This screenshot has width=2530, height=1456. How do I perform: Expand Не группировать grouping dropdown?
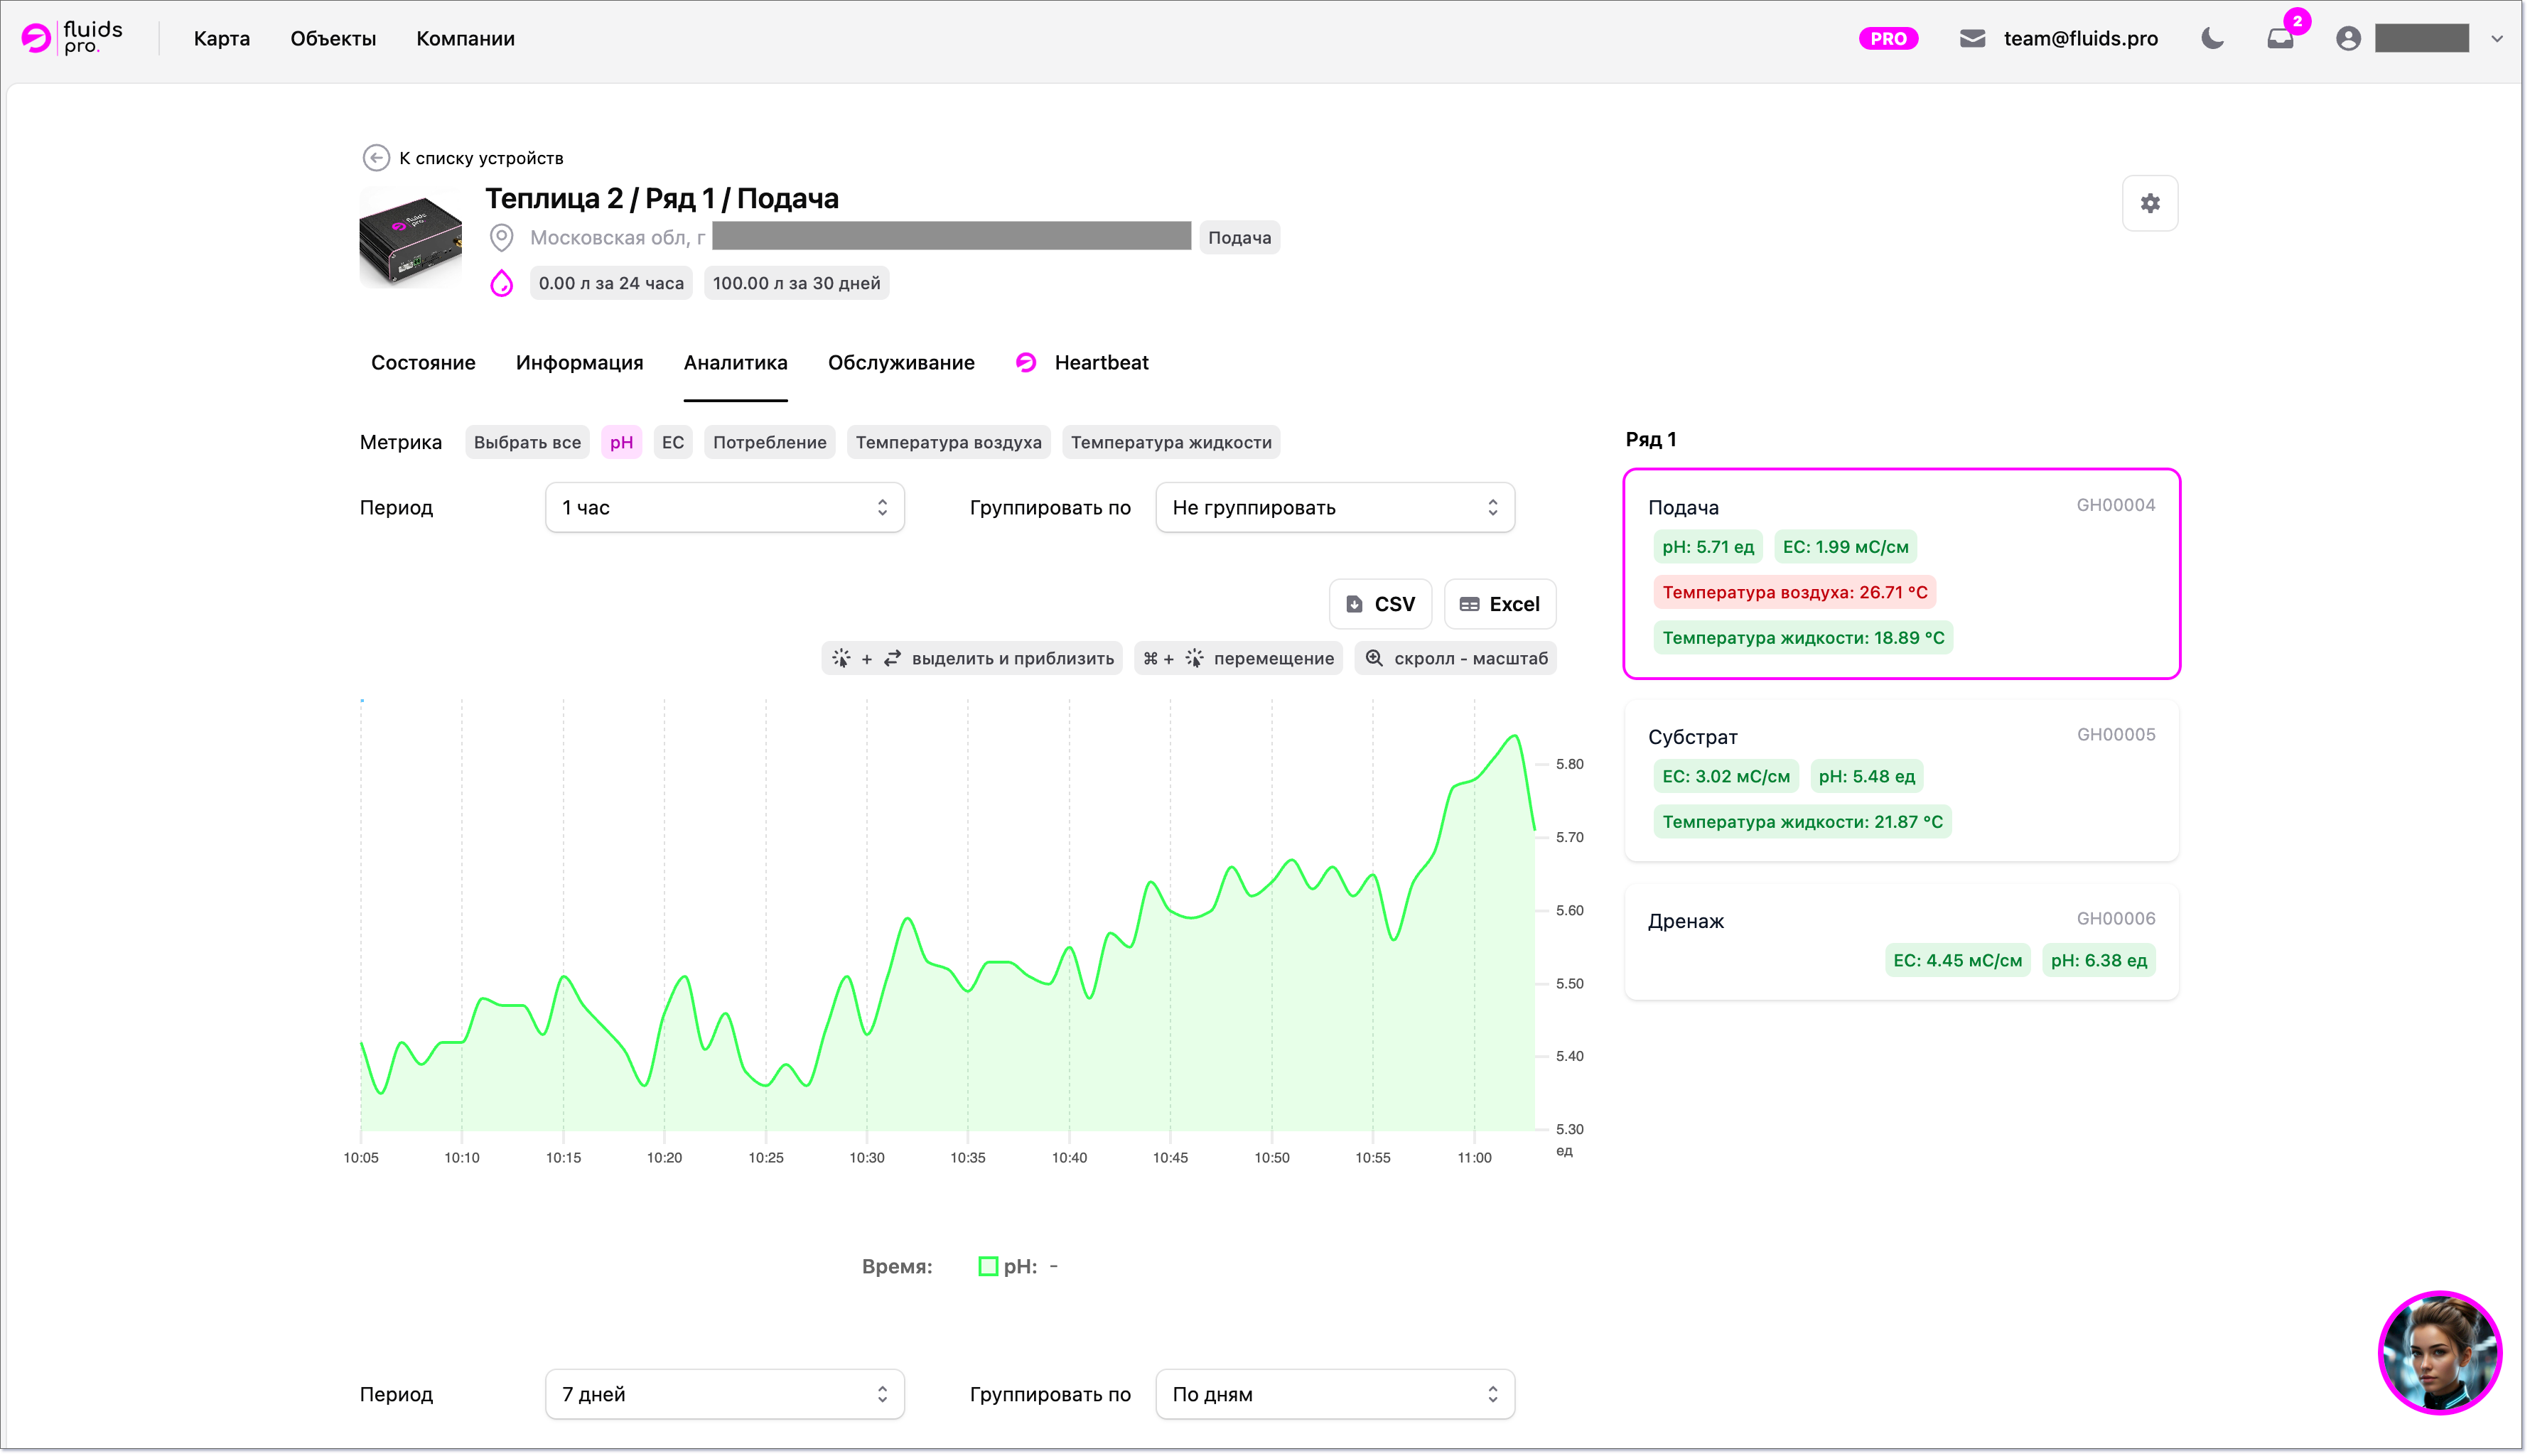pyautogui.click(x=1334, y=507)
